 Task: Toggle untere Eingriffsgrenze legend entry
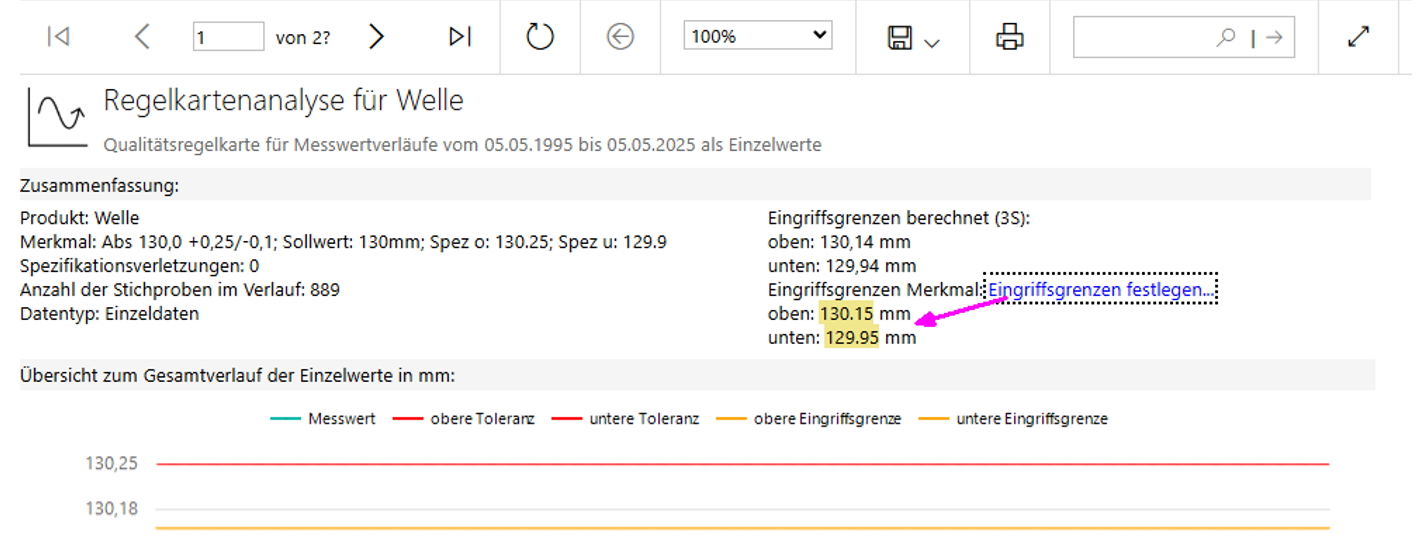tap(1014, 419)
